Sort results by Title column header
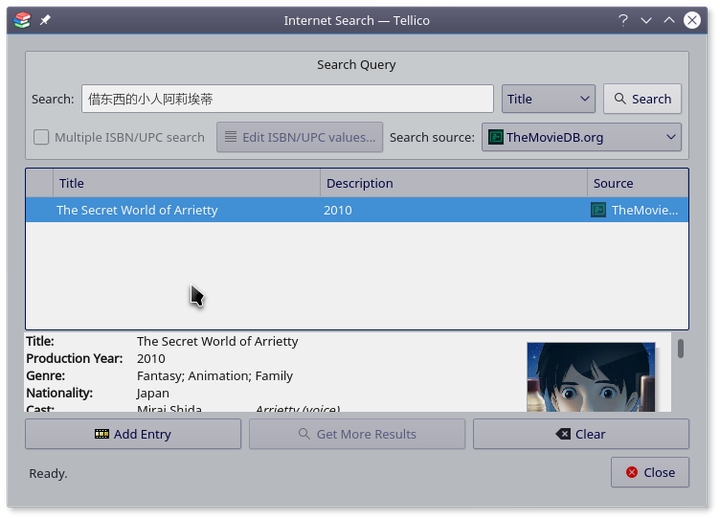The image size is (720, 520). pos(186,183)
